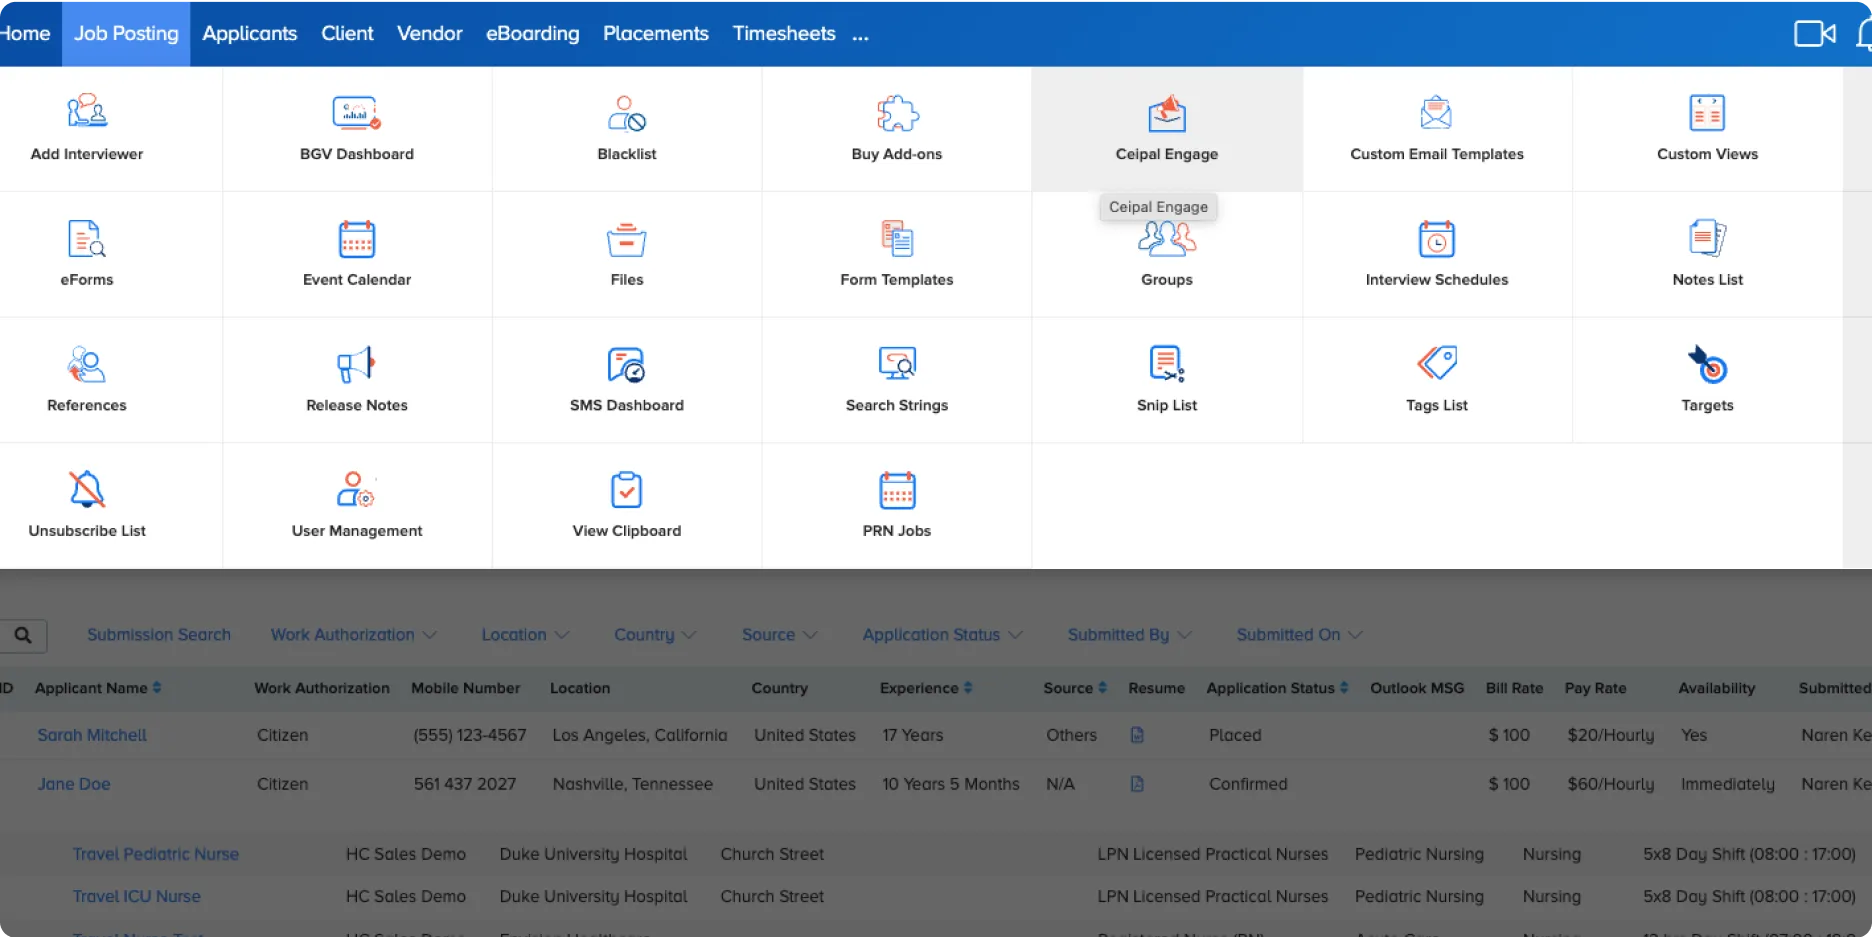The width and height of the screenshot is (1872, 937).
Task: Launch Ceipal Engage icon
Action: [x=1167, y=113]
